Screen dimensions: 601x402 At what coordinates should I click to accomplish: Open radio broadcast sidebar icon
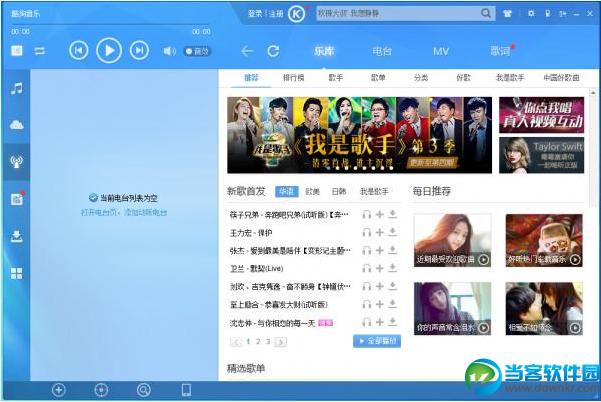click(x=16, y=162)
